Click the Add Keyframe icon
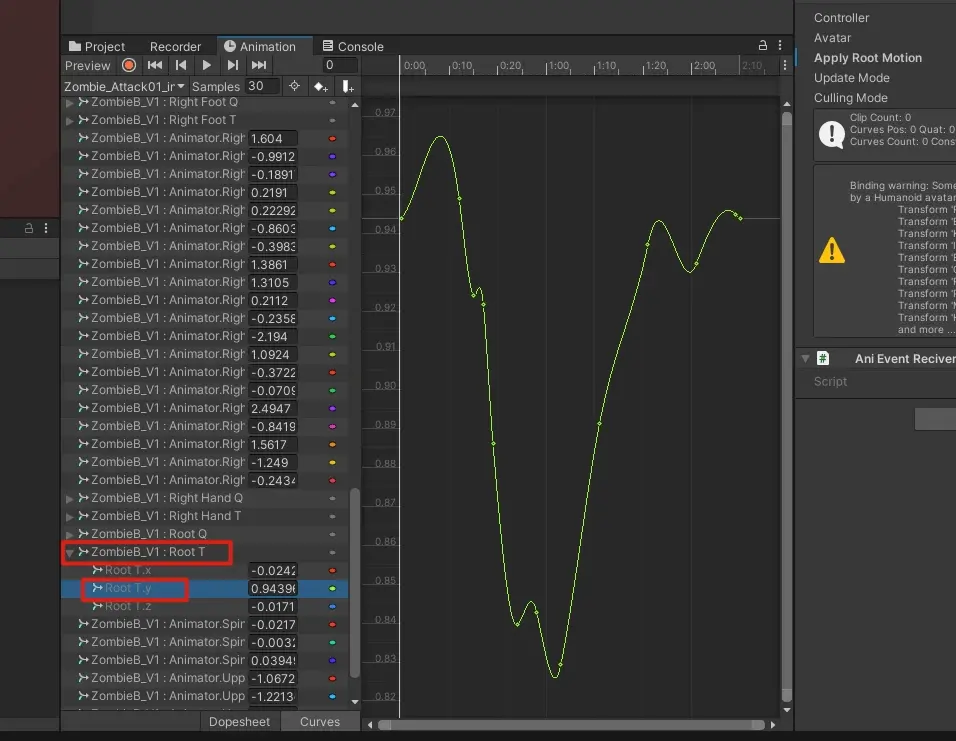The height and width of the screenshot is (741, 956). coord(321,87)
